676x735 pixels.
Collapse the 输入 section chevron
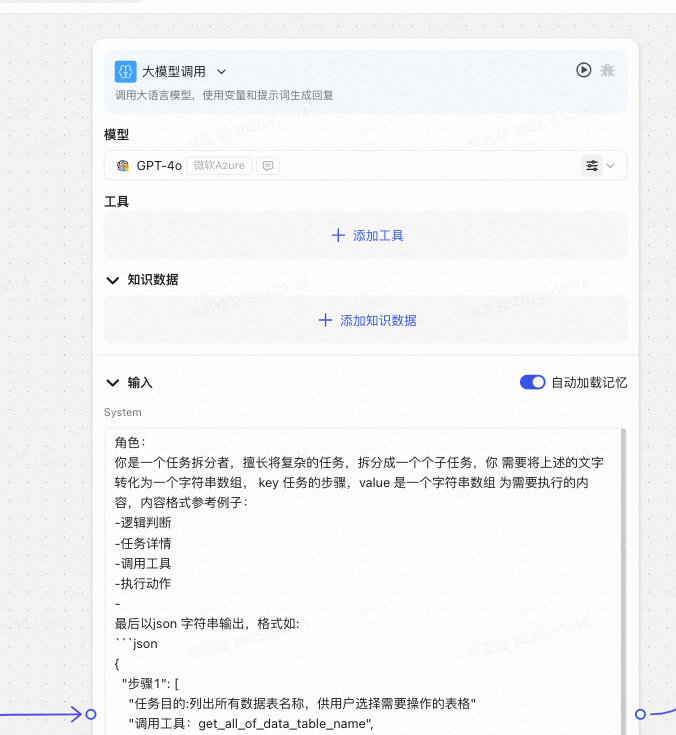point(113,383)
